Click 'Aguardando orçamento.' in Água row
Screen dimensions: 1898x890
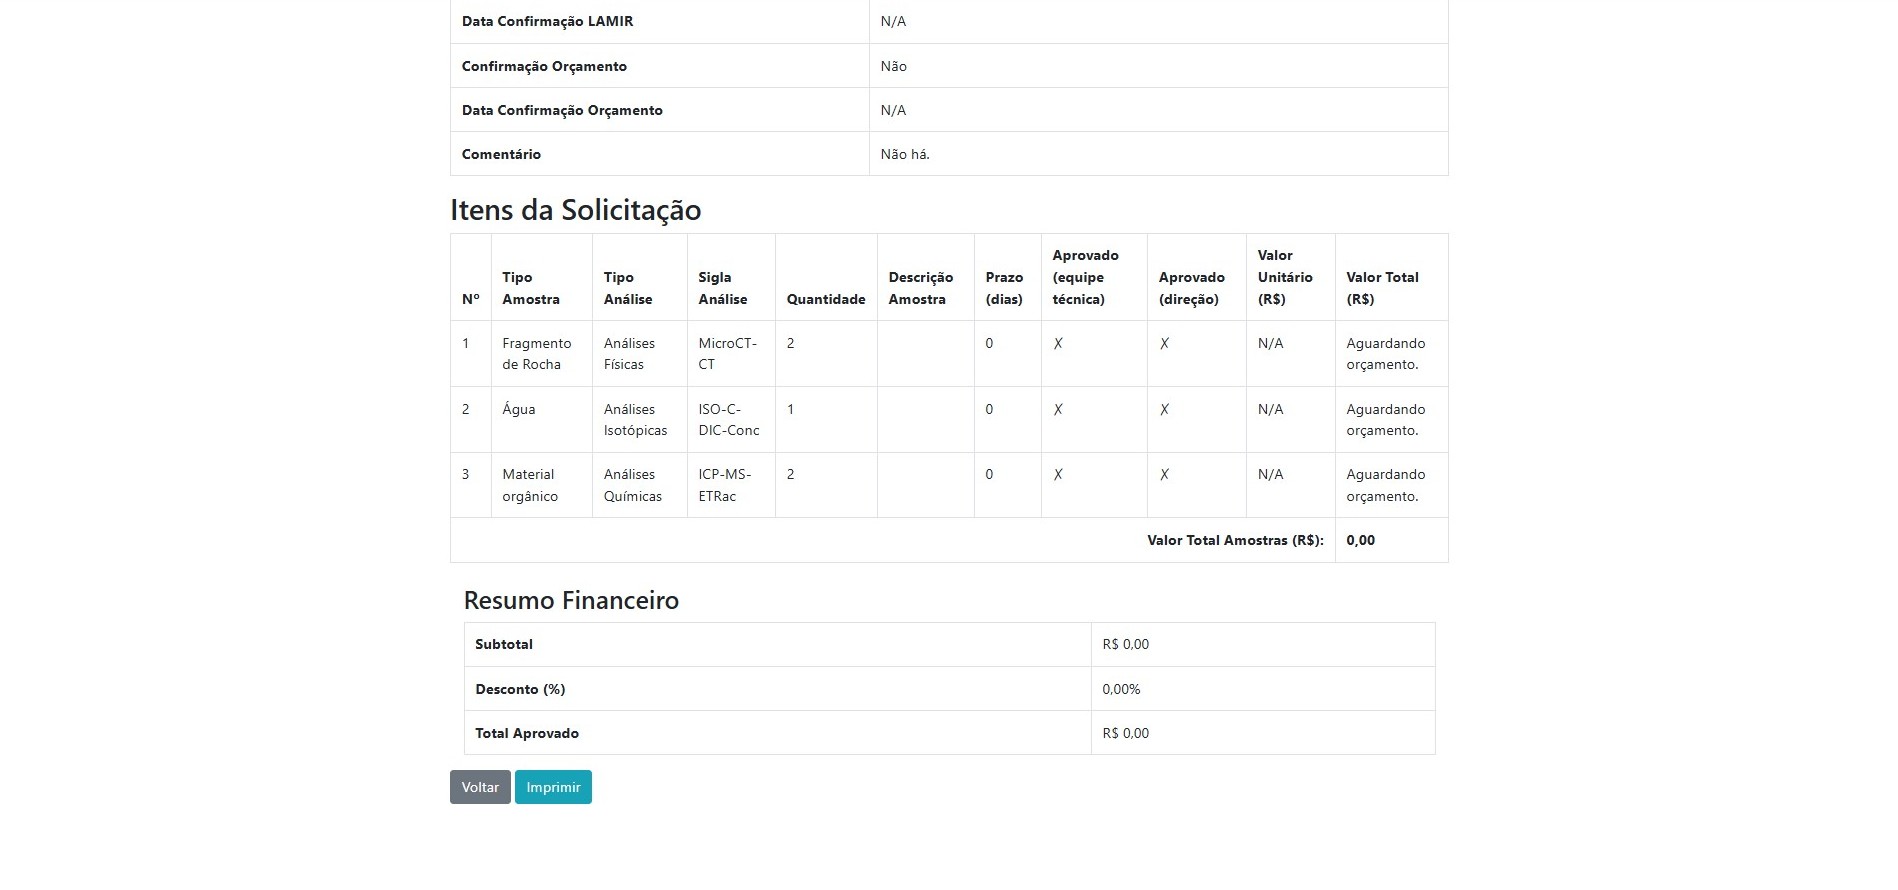click(x=1386, y=420)
